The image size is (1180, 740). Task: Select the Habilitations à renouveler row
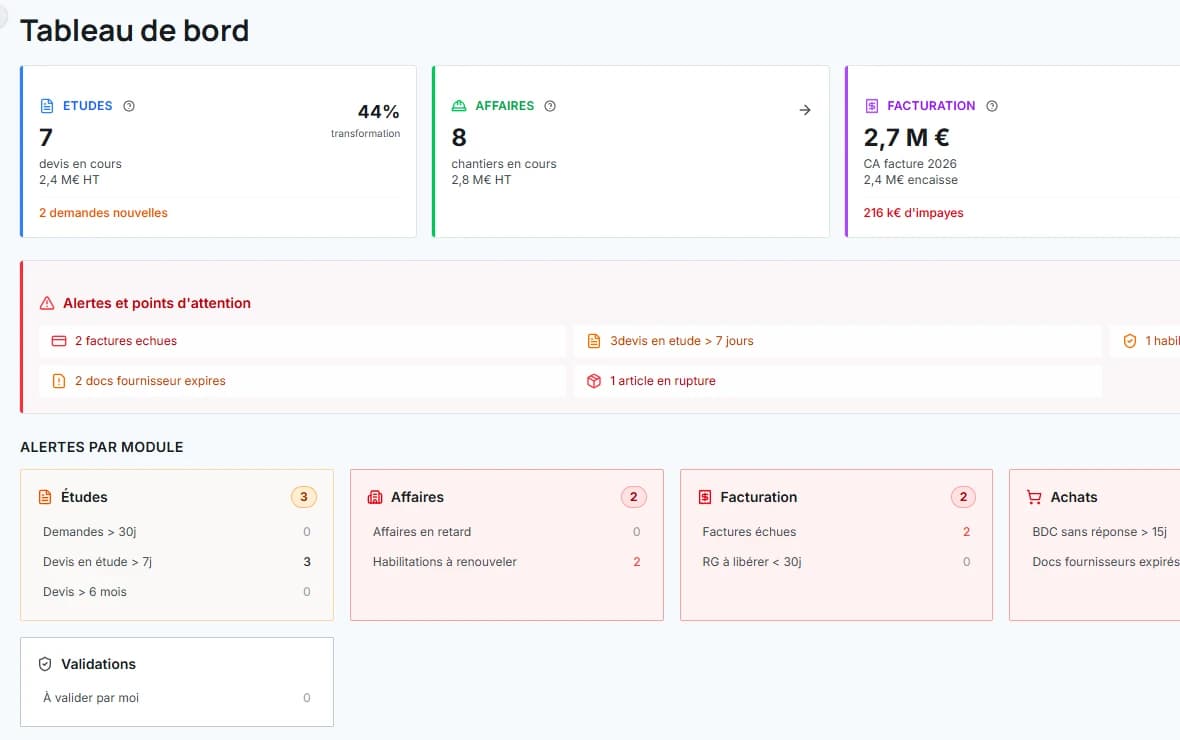click(506, 562)
